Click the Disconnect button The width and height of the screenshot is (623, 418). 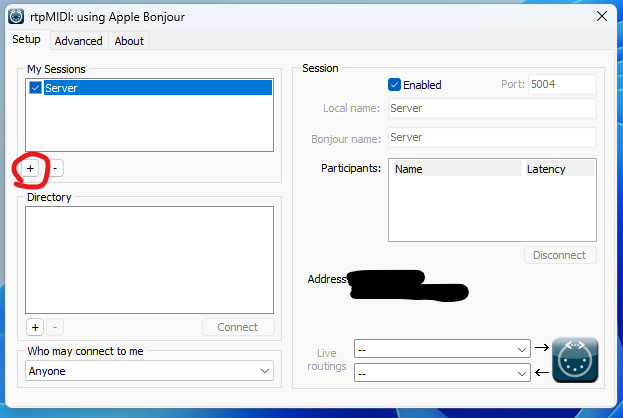point(560,255)
